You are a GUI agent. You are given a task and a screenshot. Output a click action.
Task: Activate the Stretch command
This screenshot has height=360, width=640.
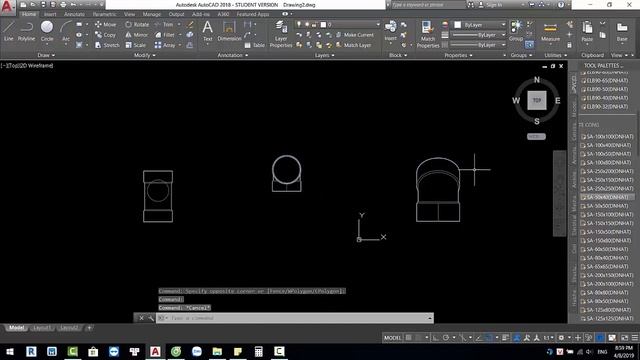(x=107, y=45)
